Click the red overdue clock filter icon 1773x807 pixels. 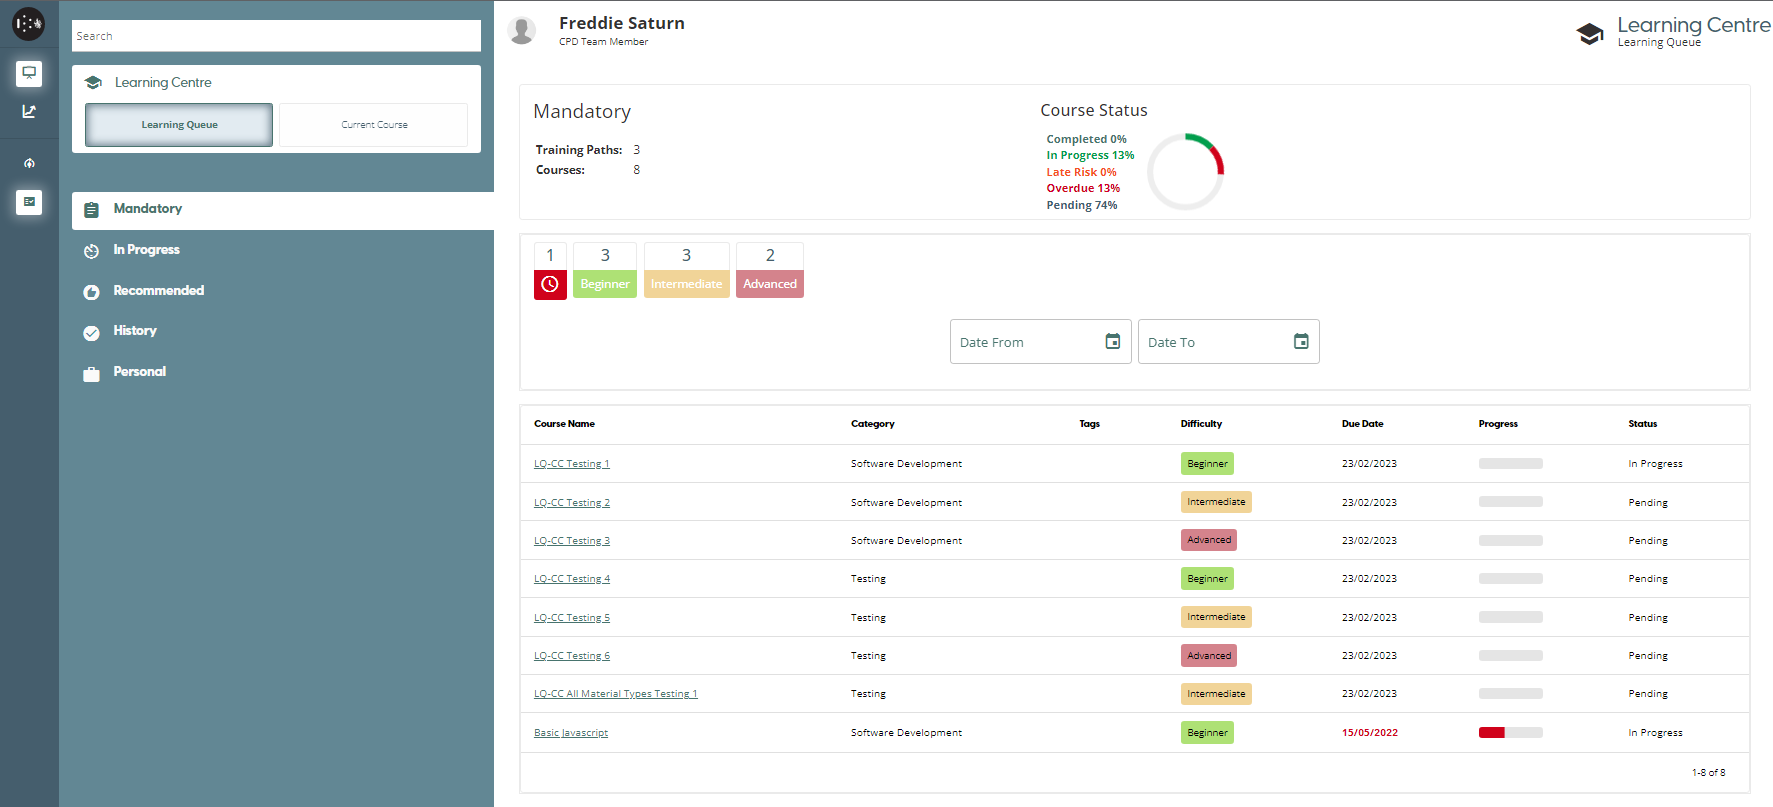550,284
